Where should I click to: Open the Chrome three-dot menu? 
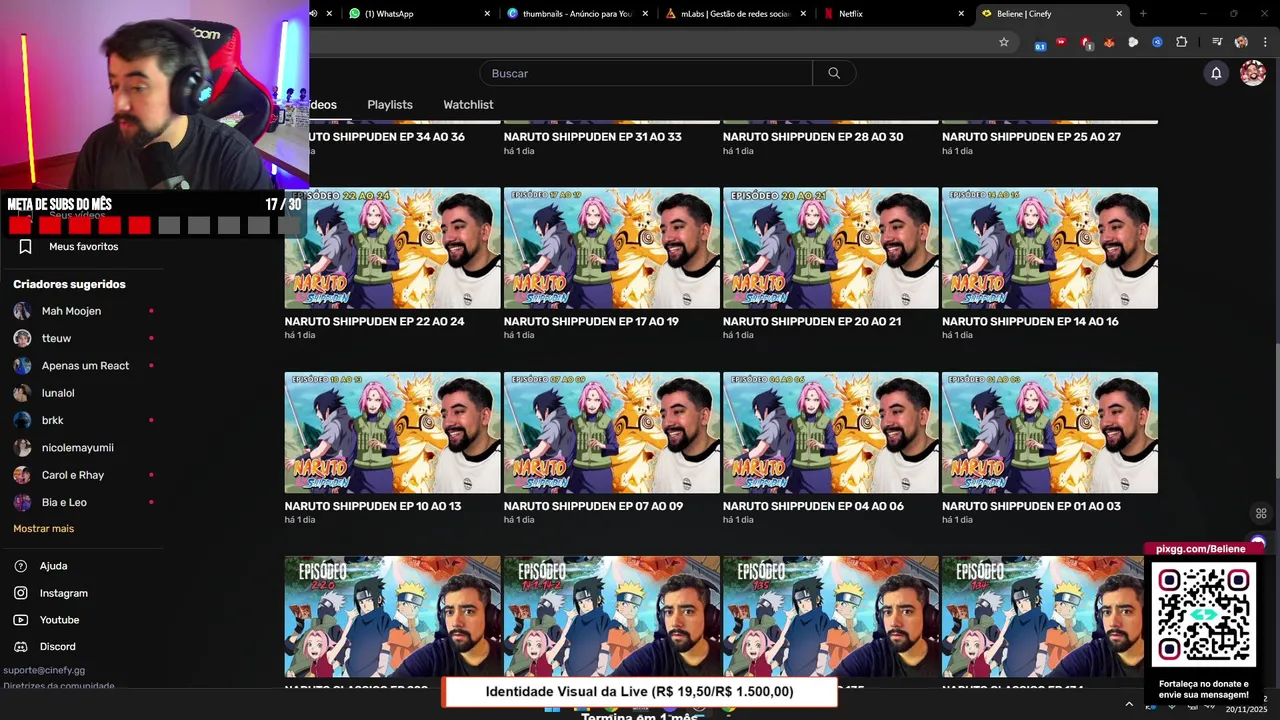click(1265, 42)
